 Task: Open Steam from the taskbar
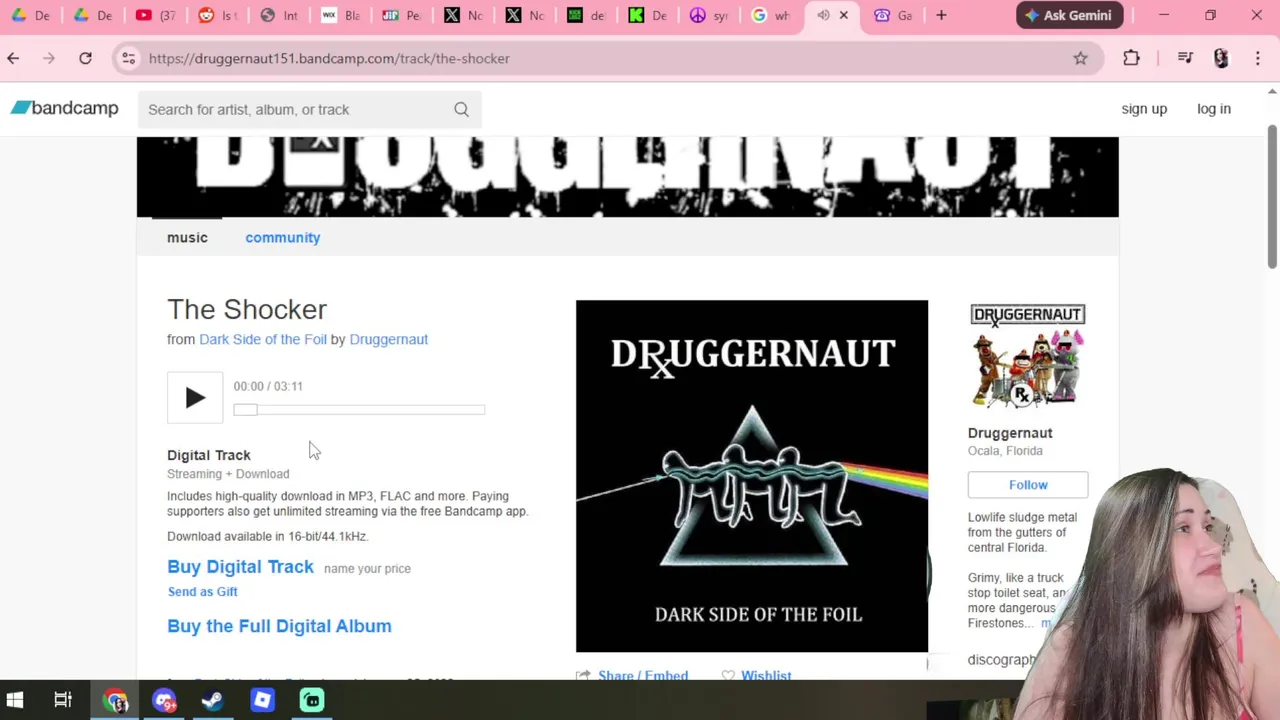(x=213, y=700)
